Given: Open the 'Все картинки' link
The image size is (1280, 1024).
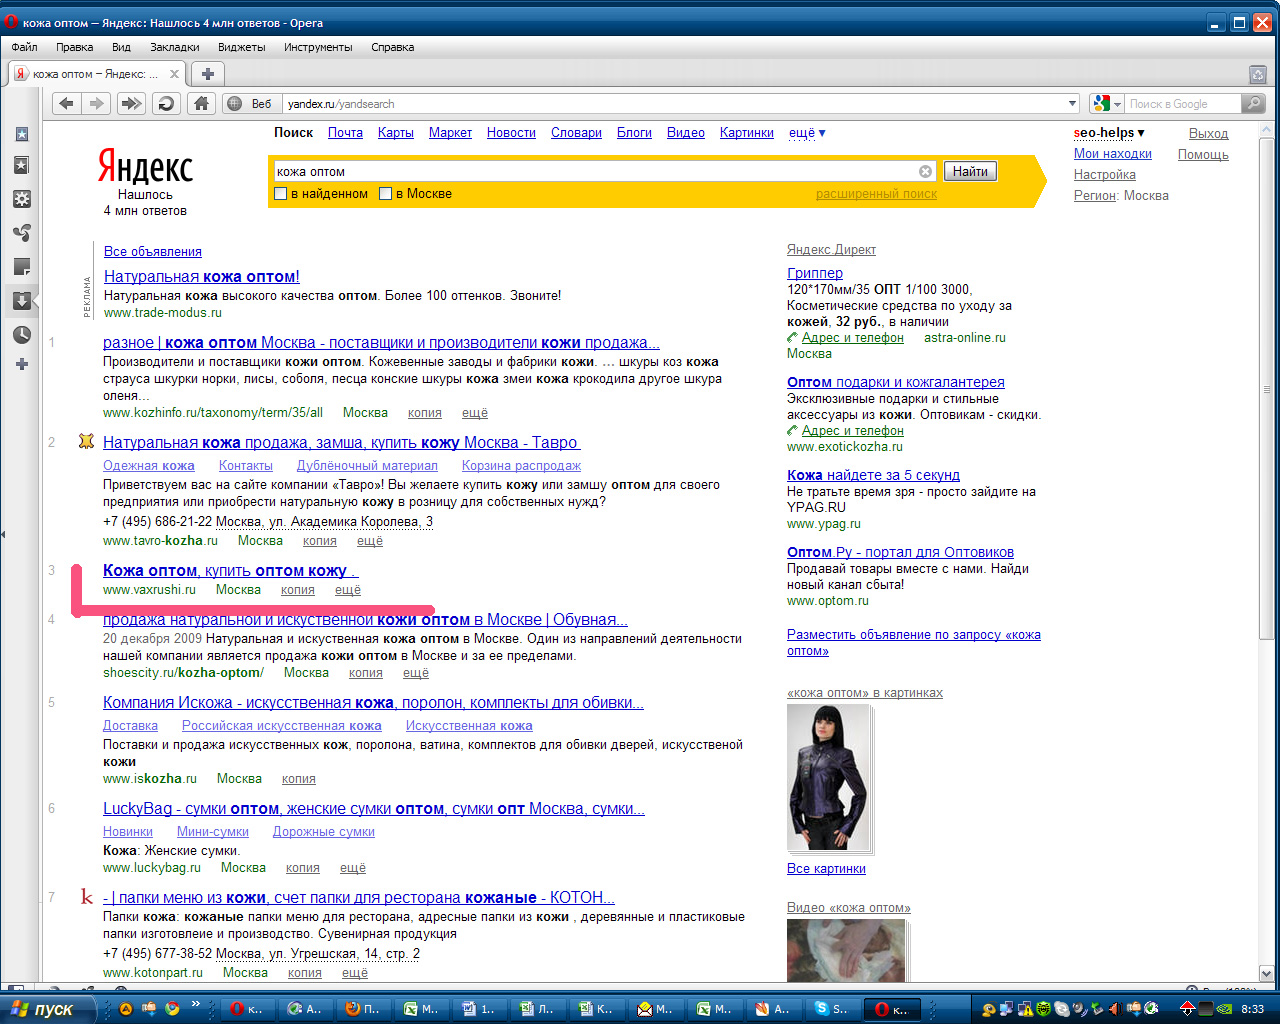Looking at the screenshot, I should [826, 869].
